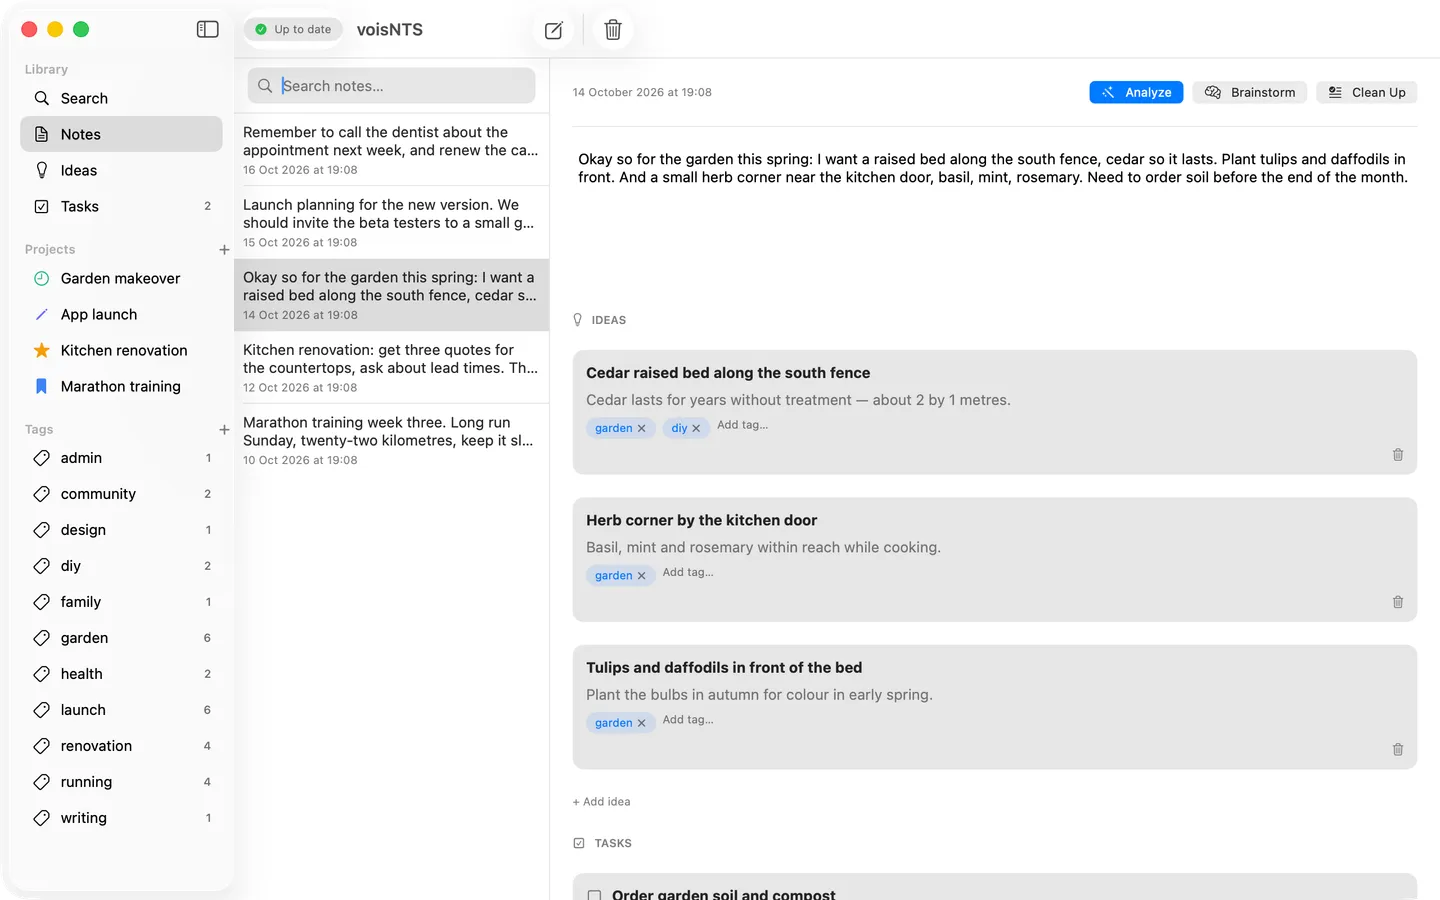1440x900 pixels.
Task: Remove garden tag from Tulips idea
Action: pos(642,723)
